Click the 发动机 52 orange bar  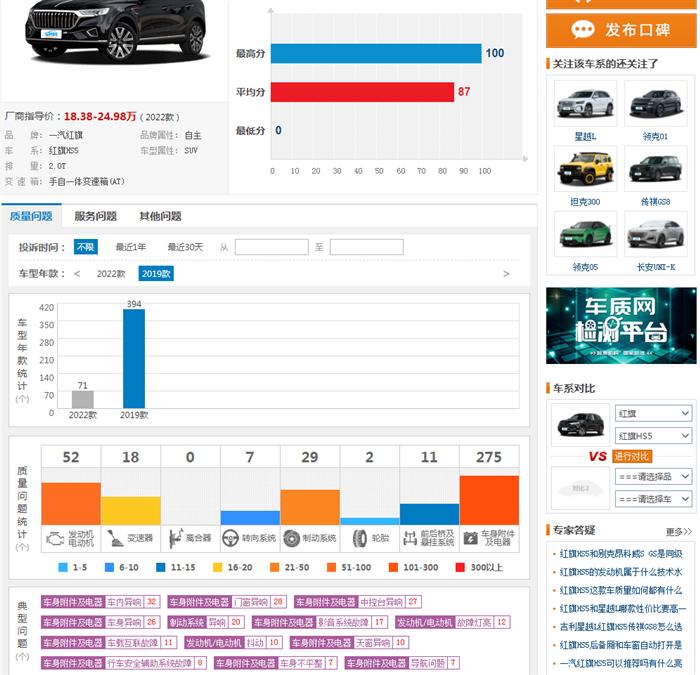(x=71, y=504)
